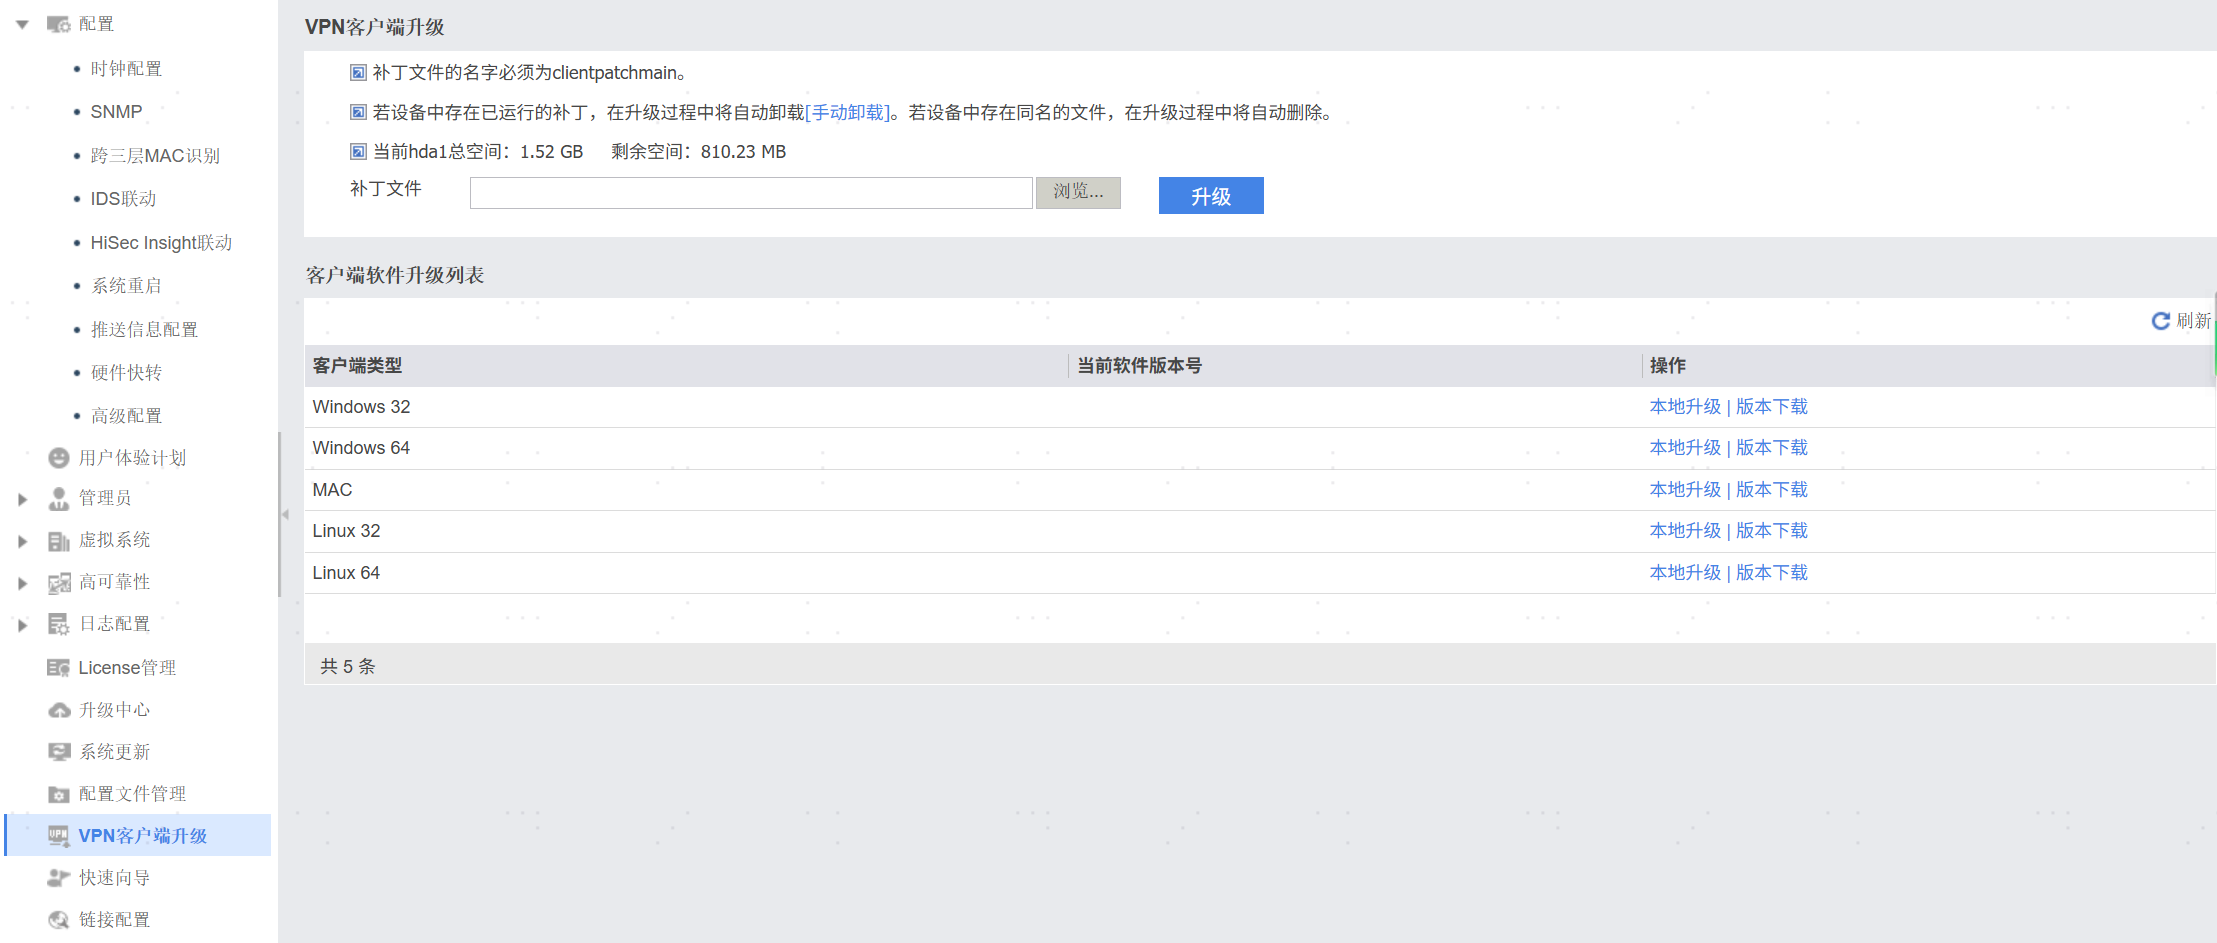Expand the 日志配置 tree node
Image resolution: width=2217 pixels, height=943 pixels.
pyautogui.click(x=22, y=625)
